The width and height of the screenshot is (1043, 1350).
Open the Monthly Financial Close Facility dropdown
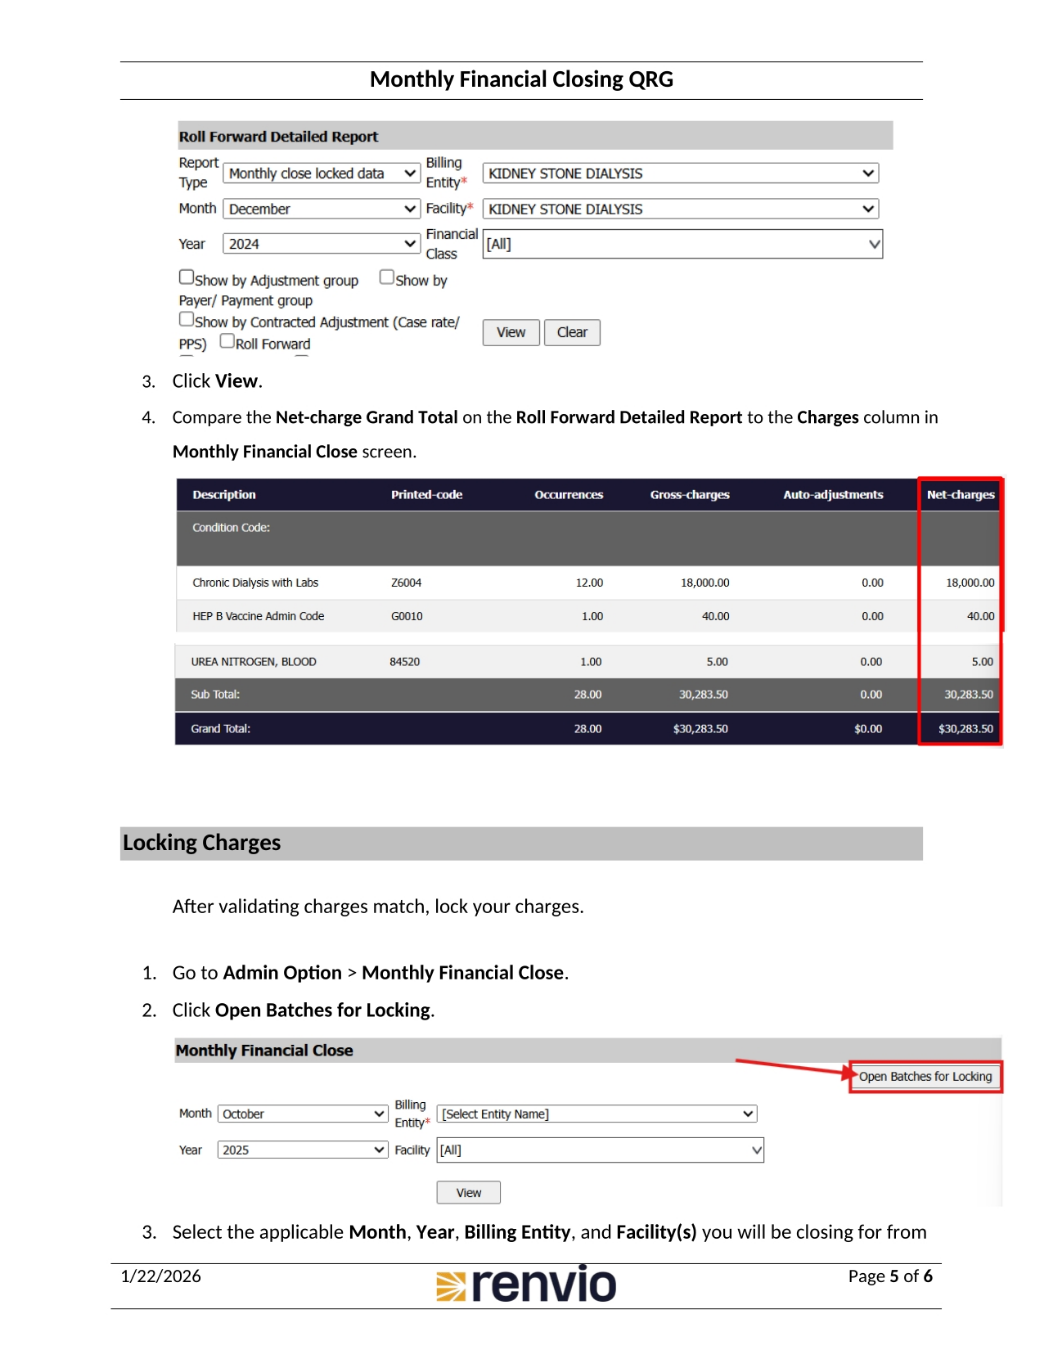600,1150
